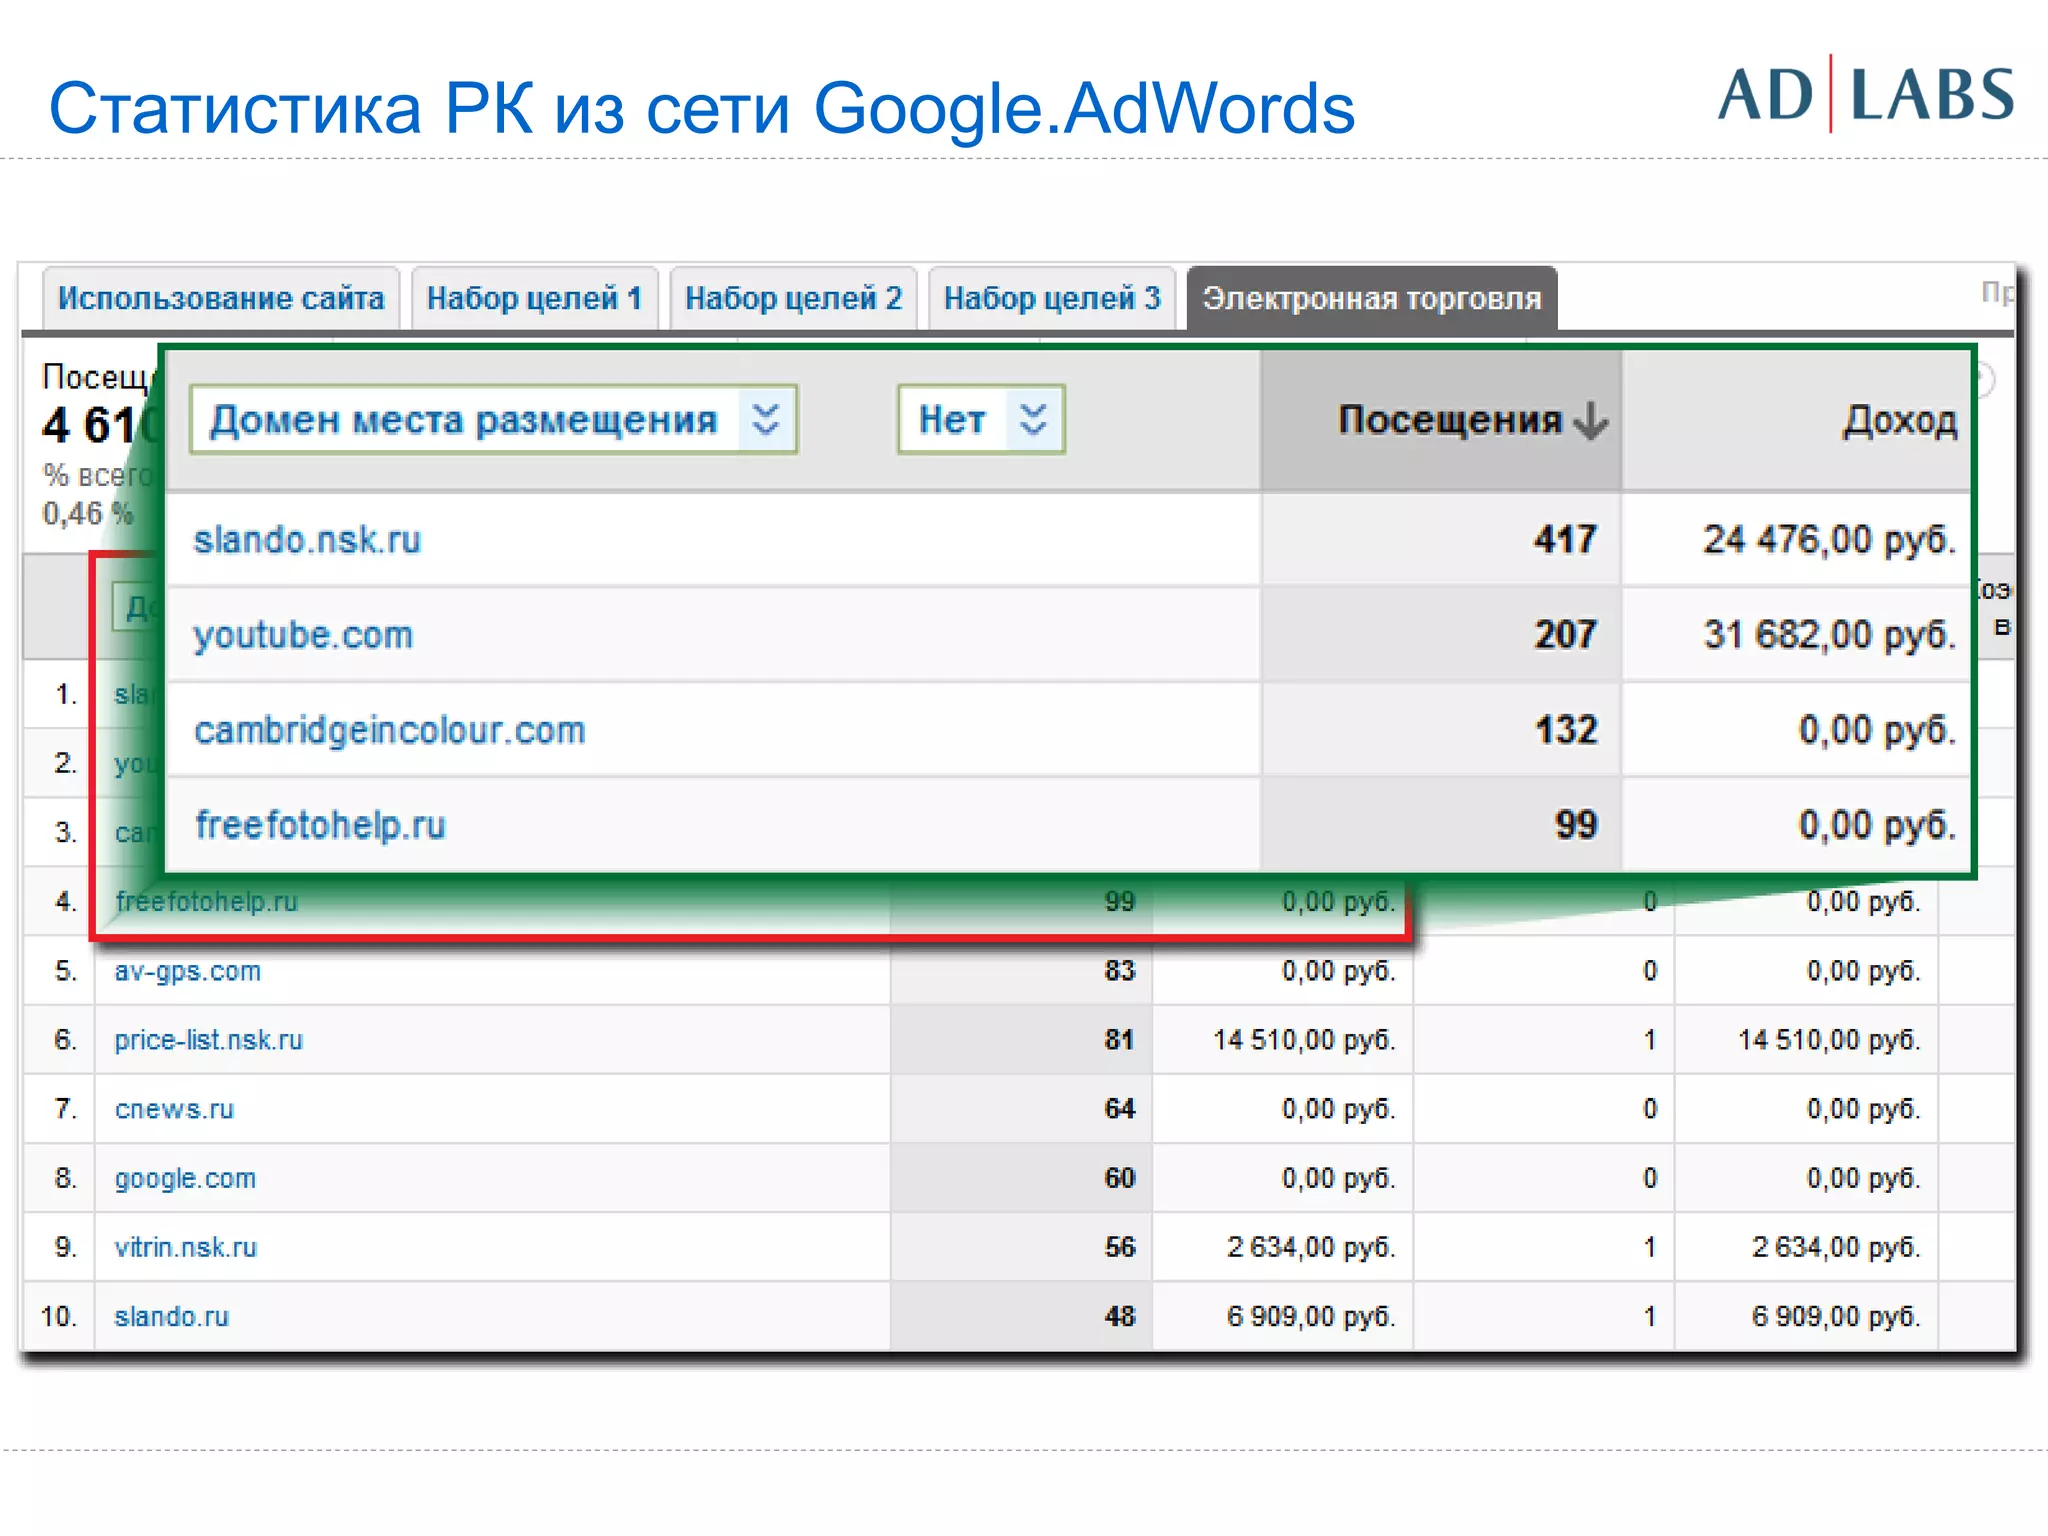Open the google.com link
Viewport: 2048px width, 1536px height.
tap(185, 1178)
